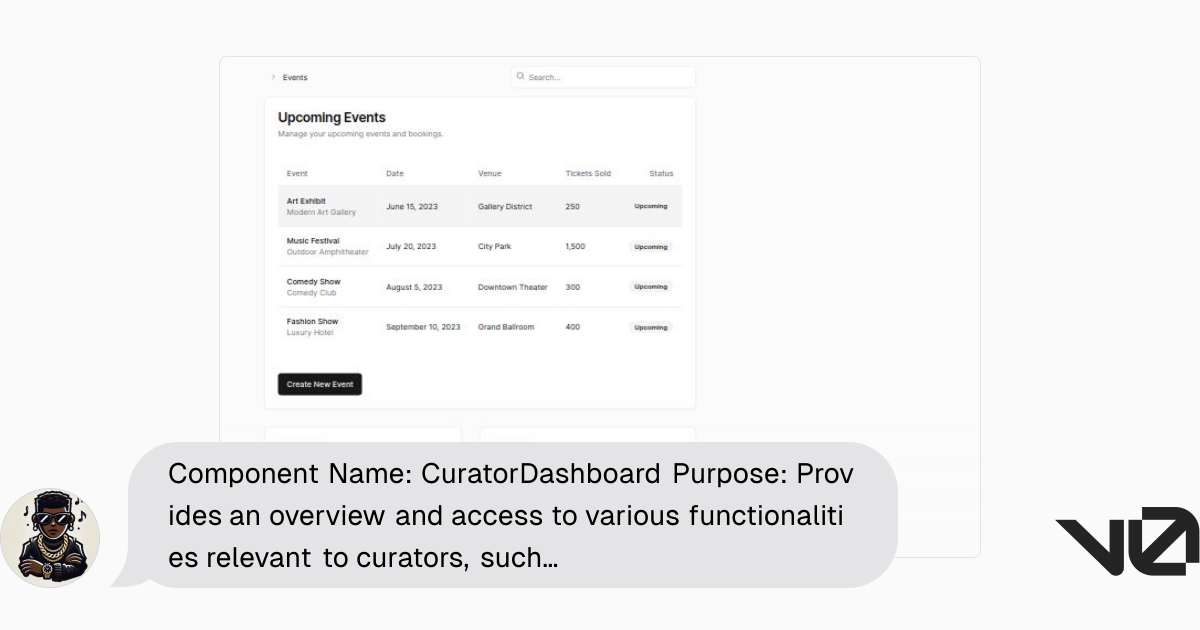Click the Upcoming badge for Music Festival
1200x630 pixels.
pyautogui.click(x=651, y=246)
